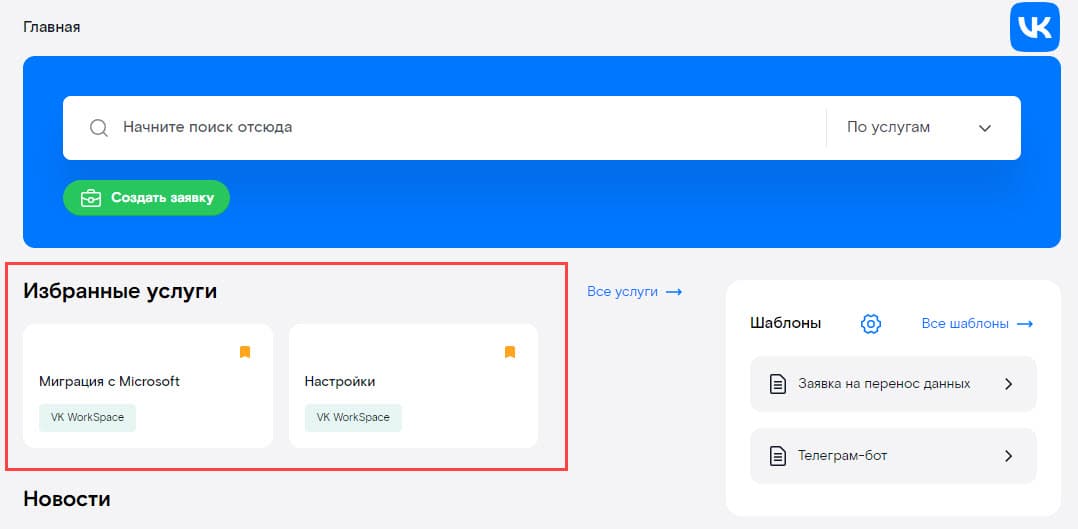
Task: Expand Телеграм-бот template chevron
Action: click(x=1009, y=455)
